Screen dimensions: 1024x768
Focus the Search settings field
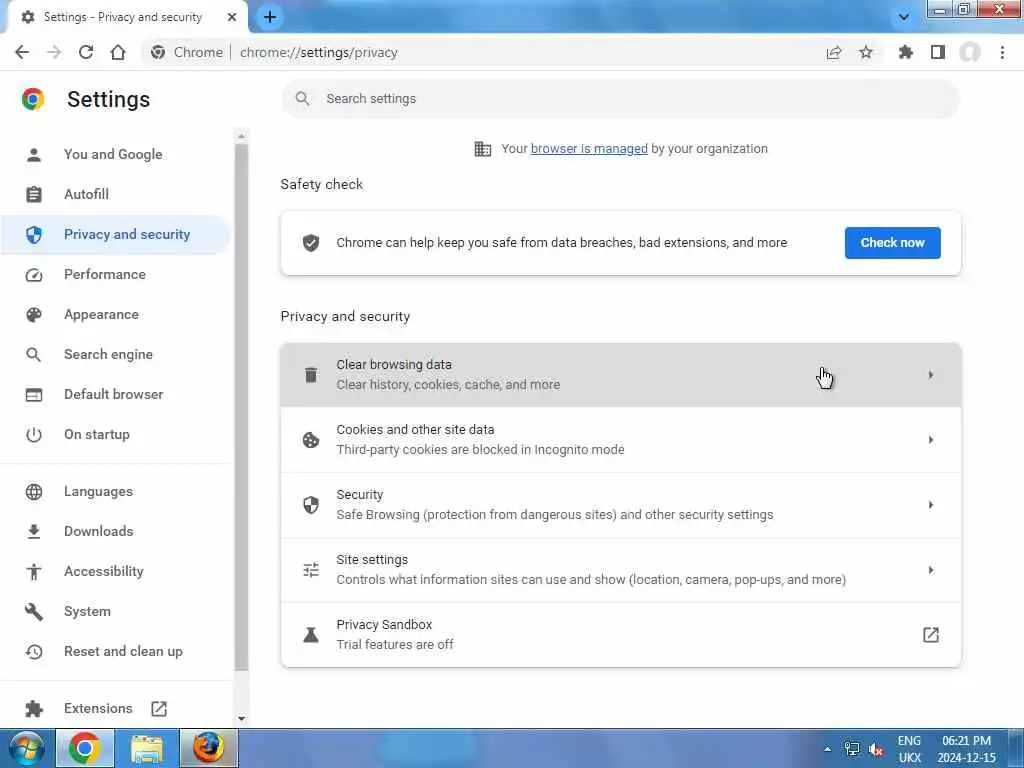coord(620,99)
